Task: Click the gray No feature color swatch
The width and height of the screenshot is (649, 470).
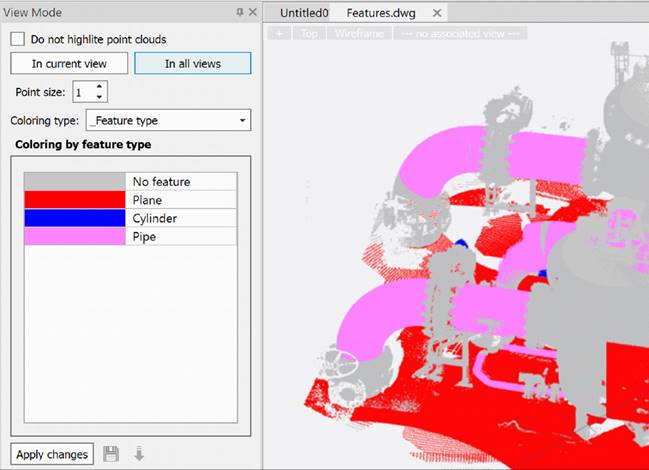Action: [75, 181]
